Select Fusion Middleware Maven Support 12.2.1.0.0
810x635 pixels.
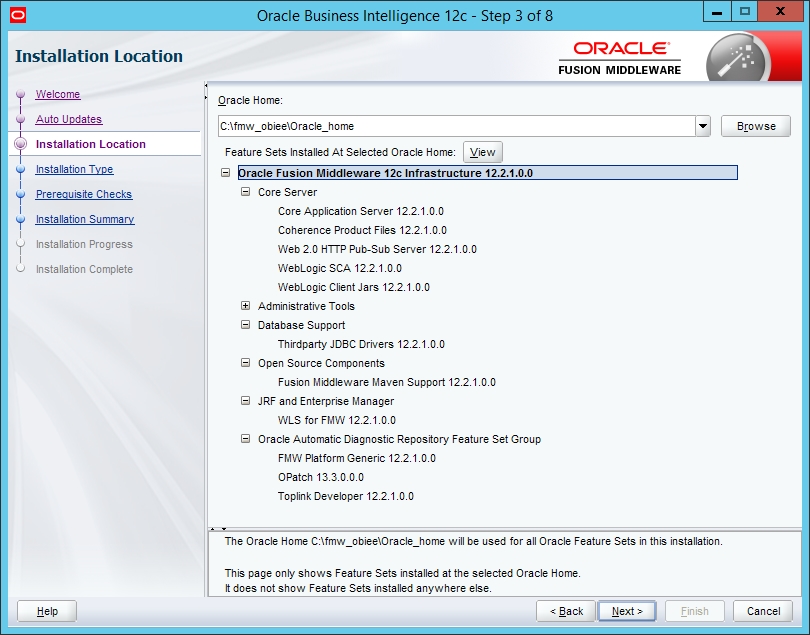tap(386, 382)
